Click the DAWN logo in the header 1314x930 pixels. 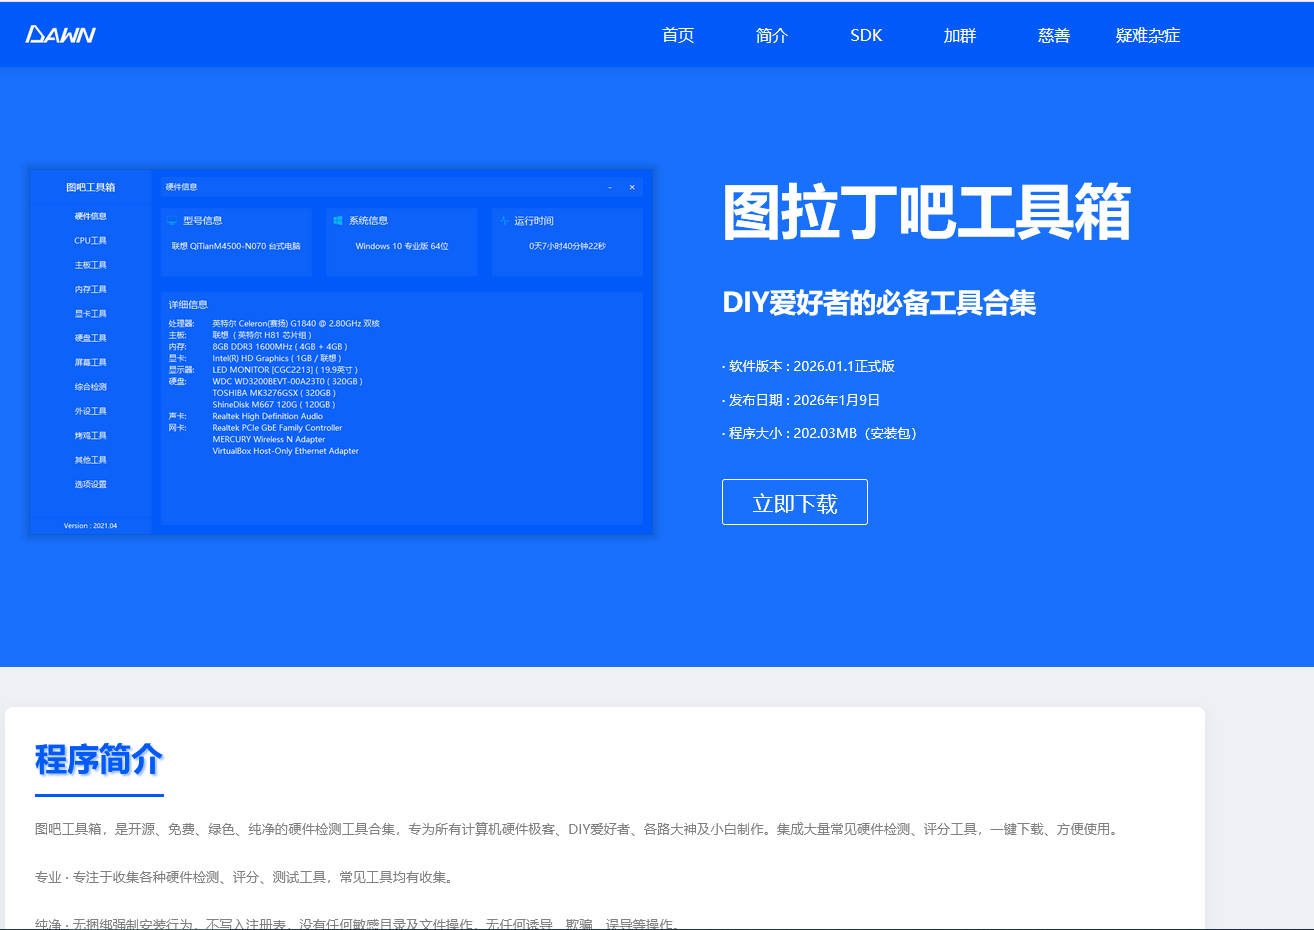coord(62,33)
